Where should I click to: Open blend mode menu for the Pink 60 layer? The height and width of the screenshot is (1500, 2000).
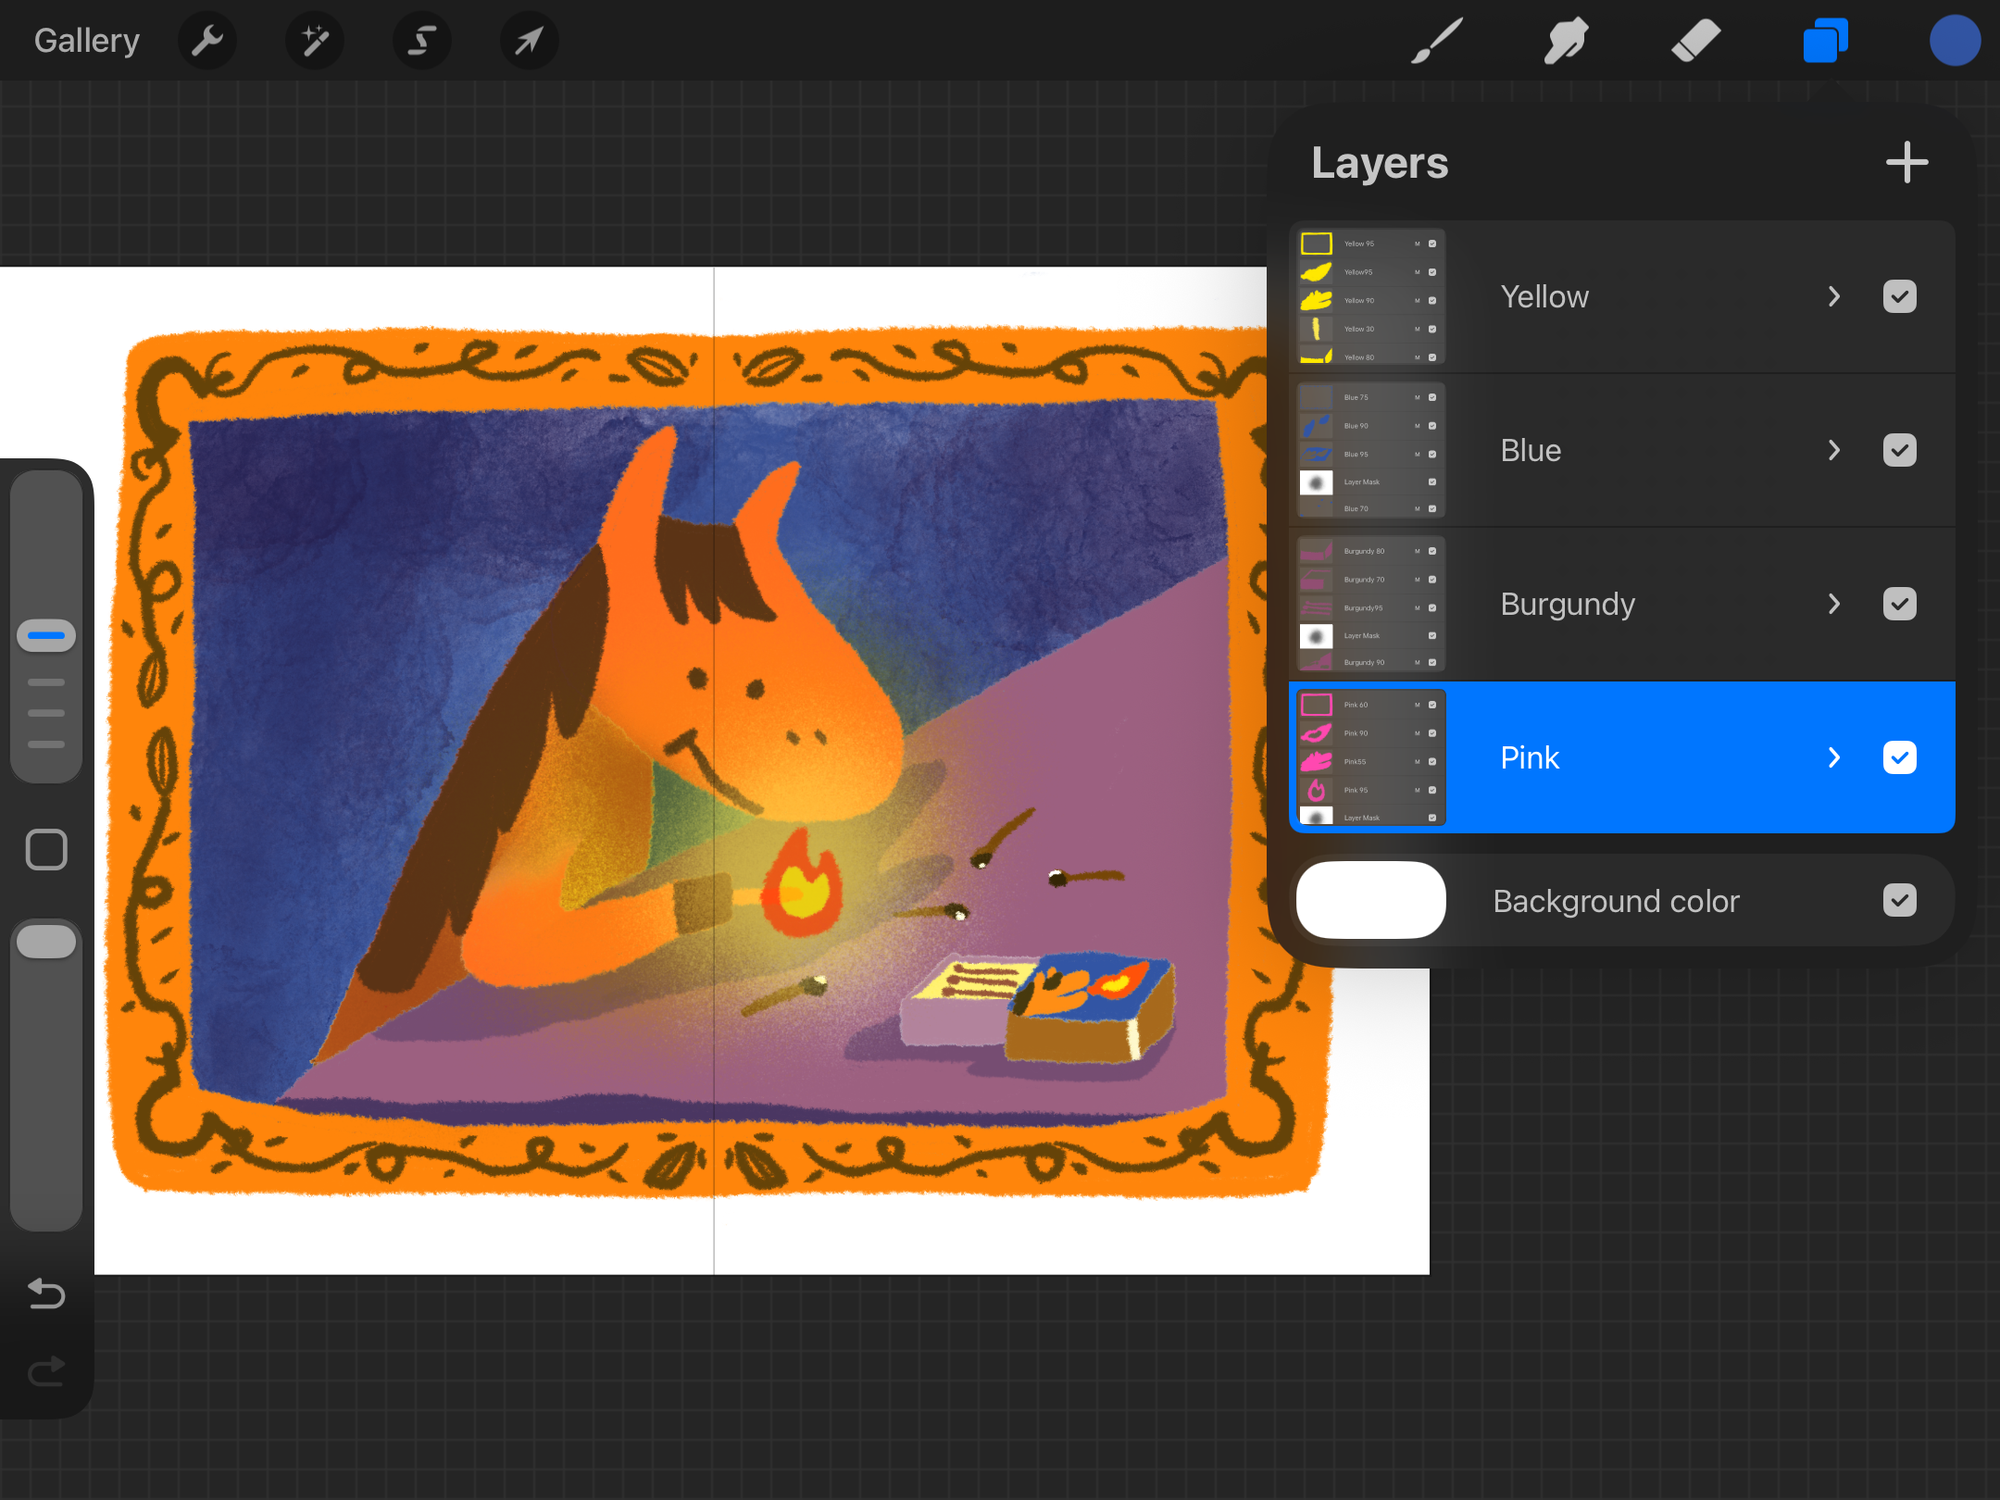(x=1417, y=704)
